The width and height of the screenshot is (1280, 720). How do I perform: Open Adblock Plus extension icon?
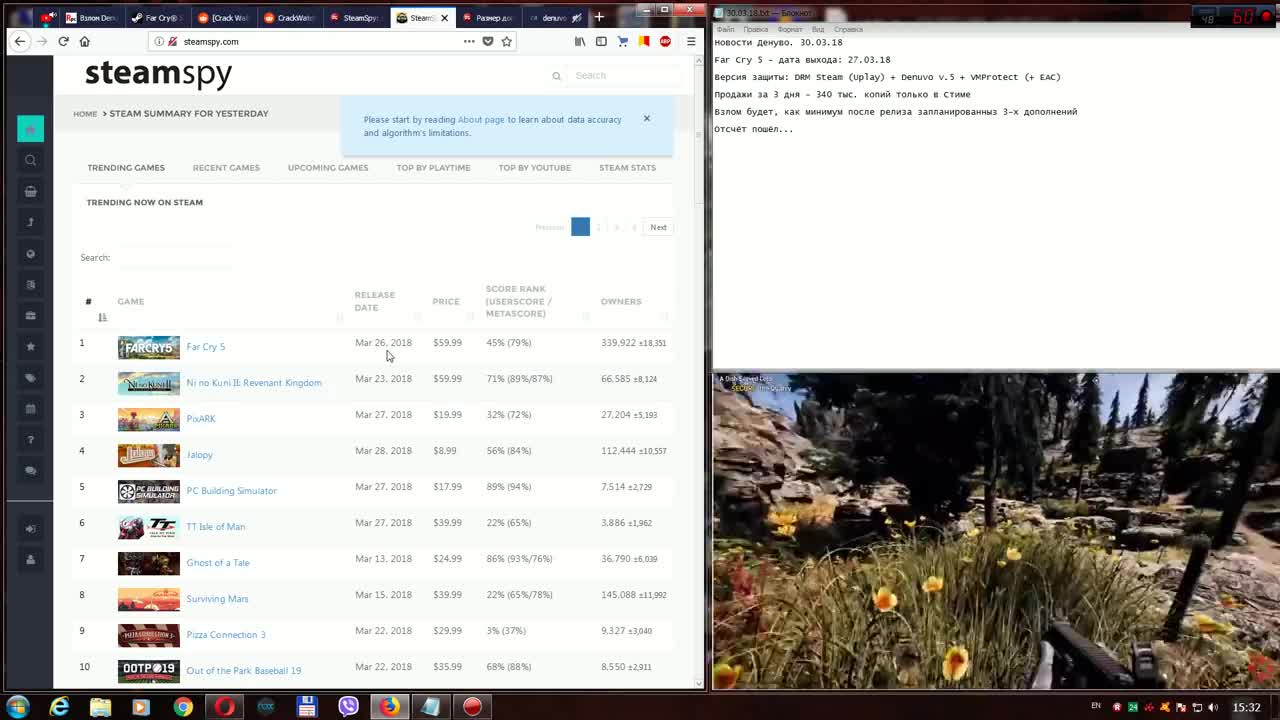click(665, 41)
